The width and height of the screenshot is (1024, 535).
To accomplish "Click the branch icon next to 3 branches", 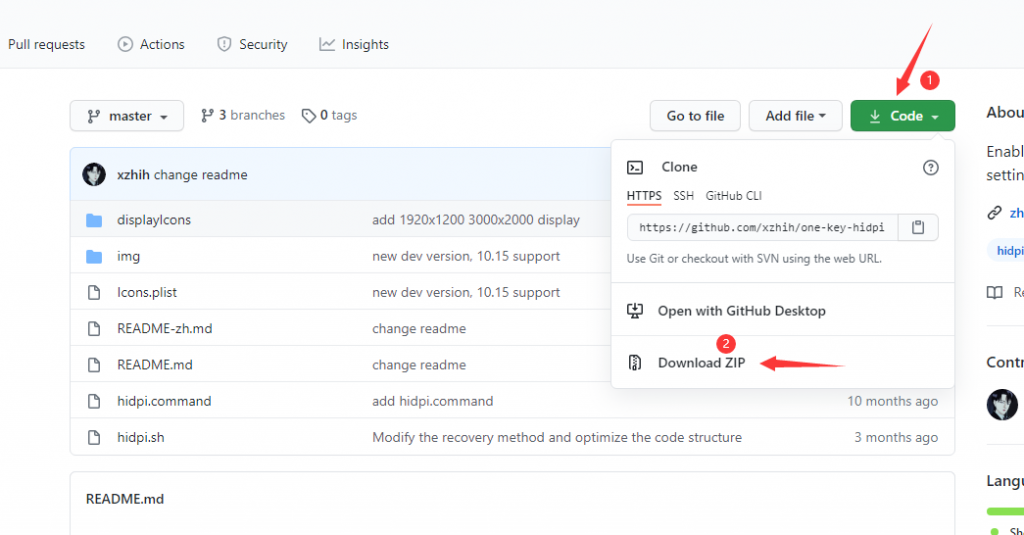I will (x=207, y=116).
